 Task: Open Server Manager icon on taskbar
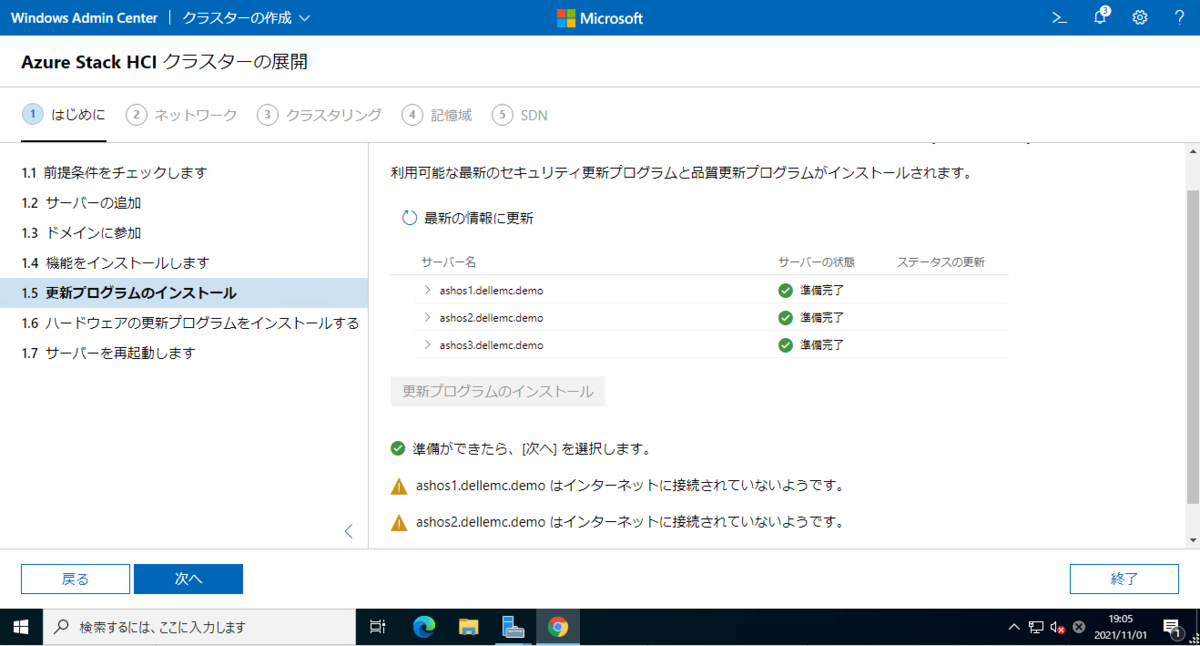(514, 627)
